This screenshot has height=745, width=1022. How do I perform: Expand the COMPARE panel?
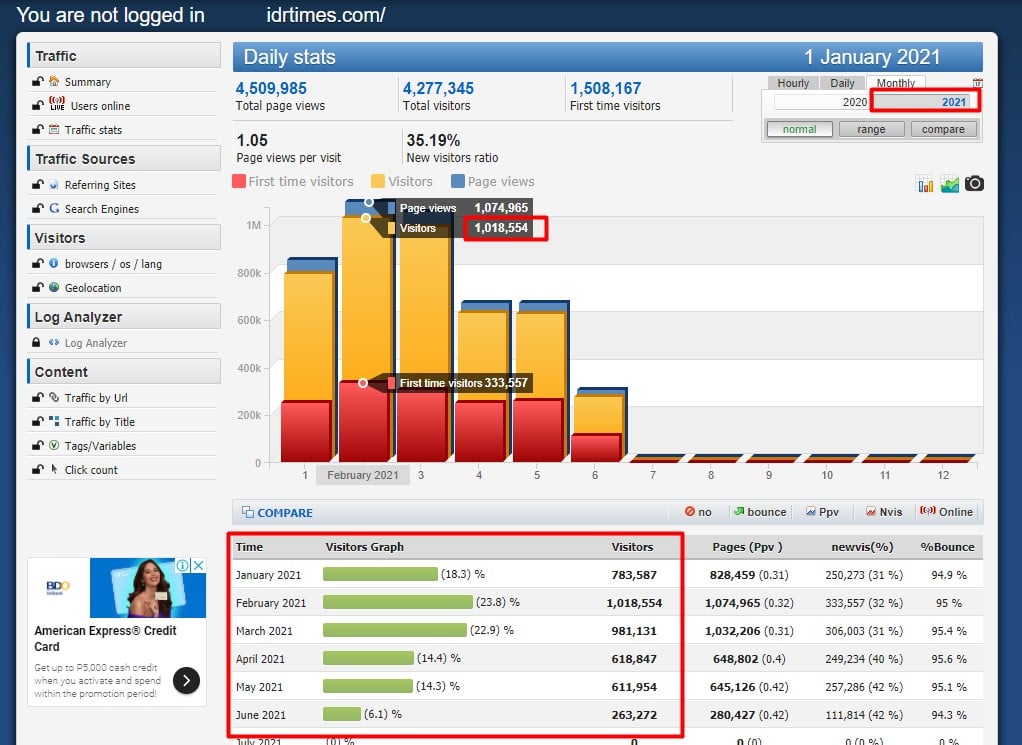277,513
